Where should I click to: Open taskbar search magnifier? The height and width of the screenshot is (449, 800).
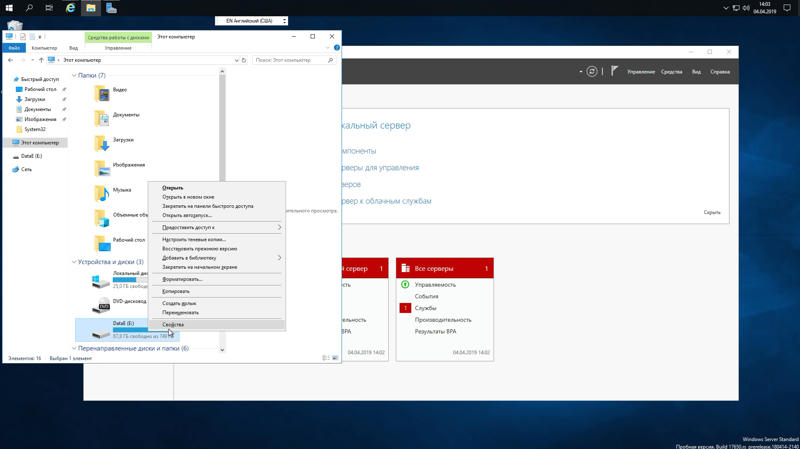[29, 8]
